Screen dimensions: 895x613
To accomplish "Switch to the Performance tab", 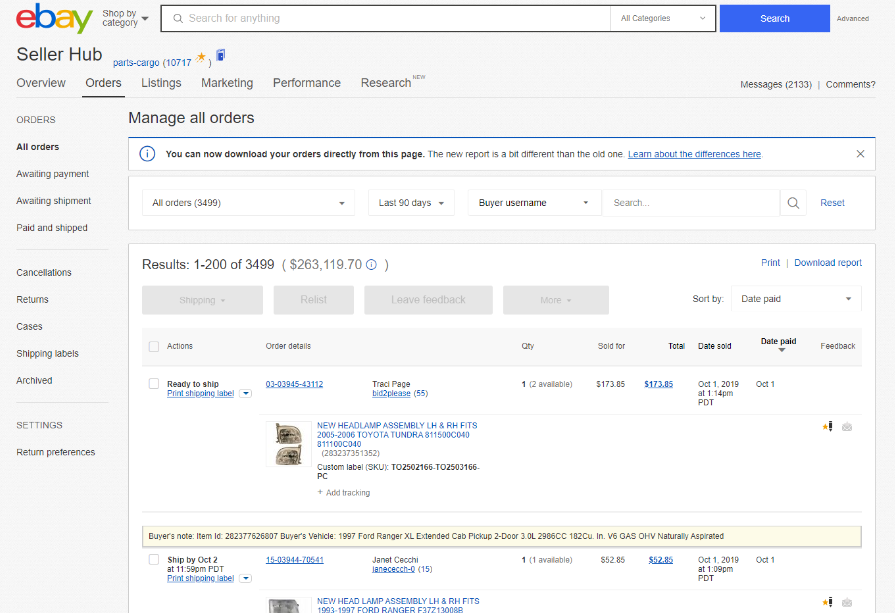I will pos(306,83).
